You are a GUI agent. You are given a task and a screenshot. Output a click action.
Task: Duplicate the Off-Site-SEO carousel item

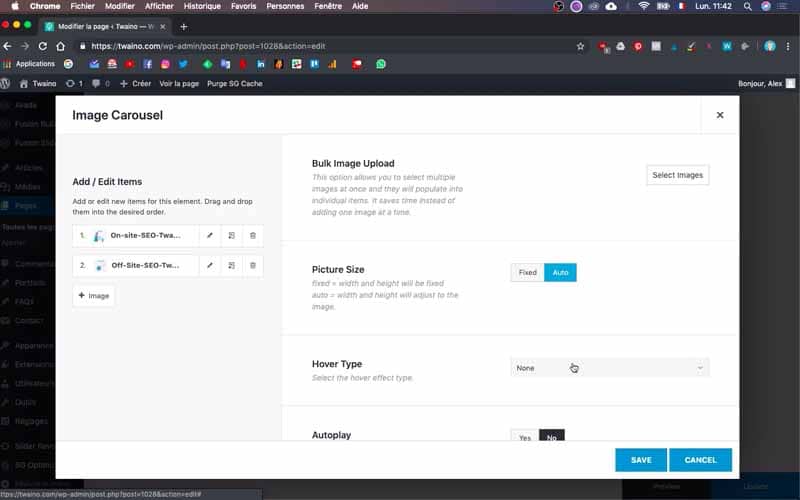click(231, 265)
